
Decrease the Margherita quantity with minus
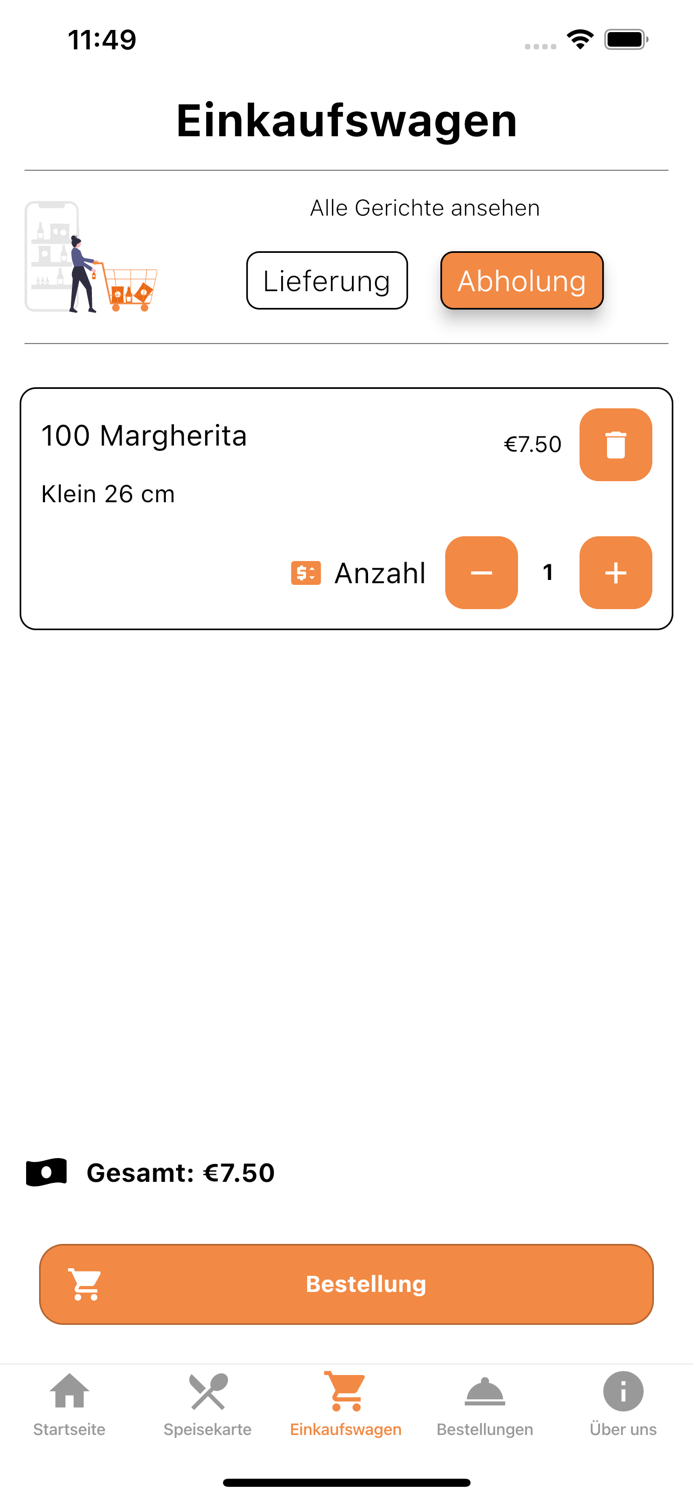(x=482, y=573)
